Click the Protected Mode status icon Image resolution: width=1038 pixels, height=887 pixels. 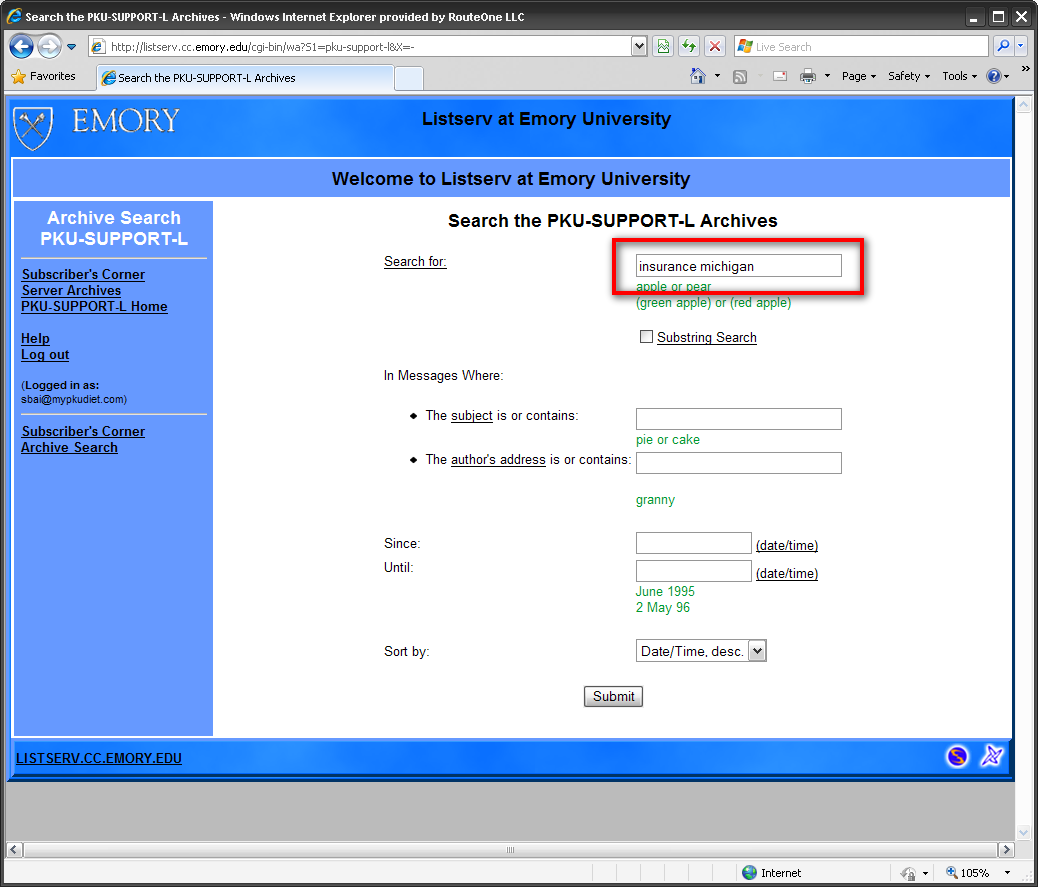pyautogui.click(x=908, y=873)
